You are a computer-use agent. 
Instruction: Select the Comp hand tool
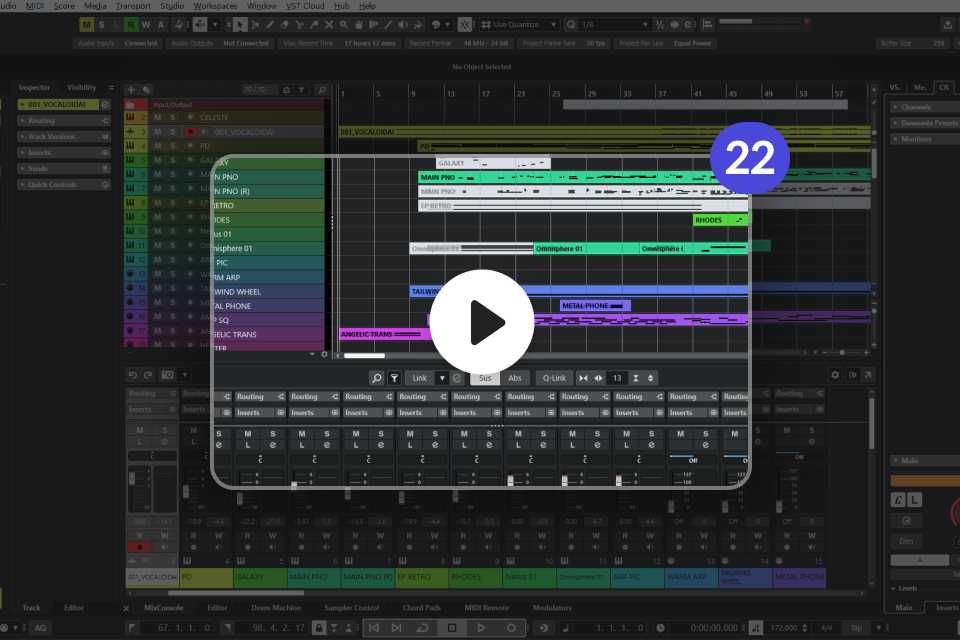pos(359,24)
